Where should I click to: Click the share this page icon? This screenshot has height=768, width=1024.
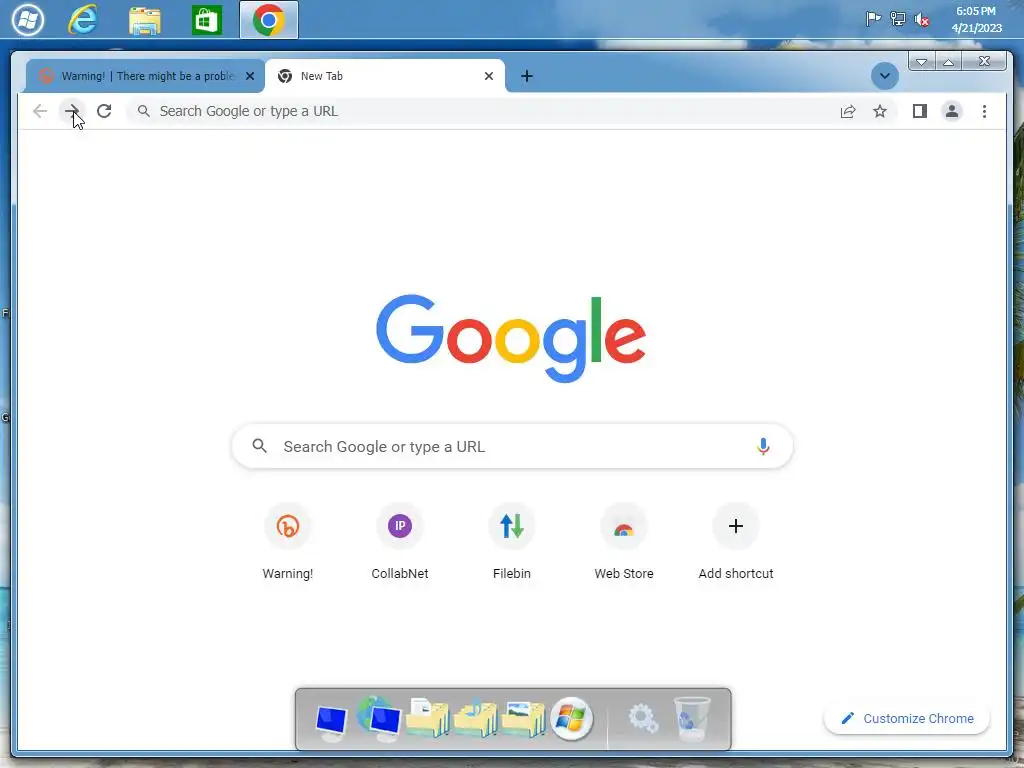tap(848, 111)
